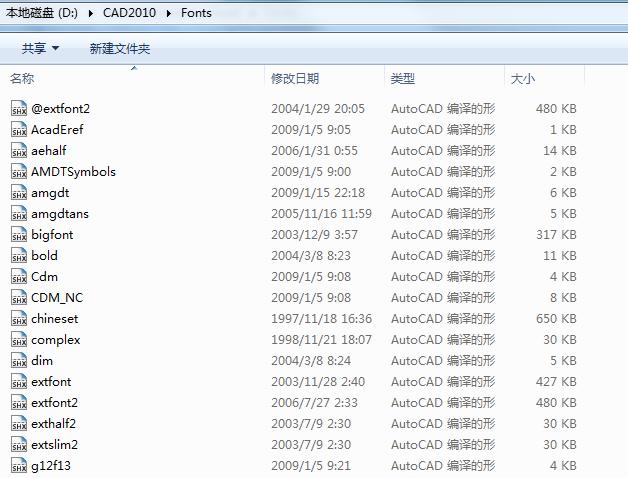Click the Fonts breadcrumb segment
This screenshot has height=478, width=628.
pos(196,13)
